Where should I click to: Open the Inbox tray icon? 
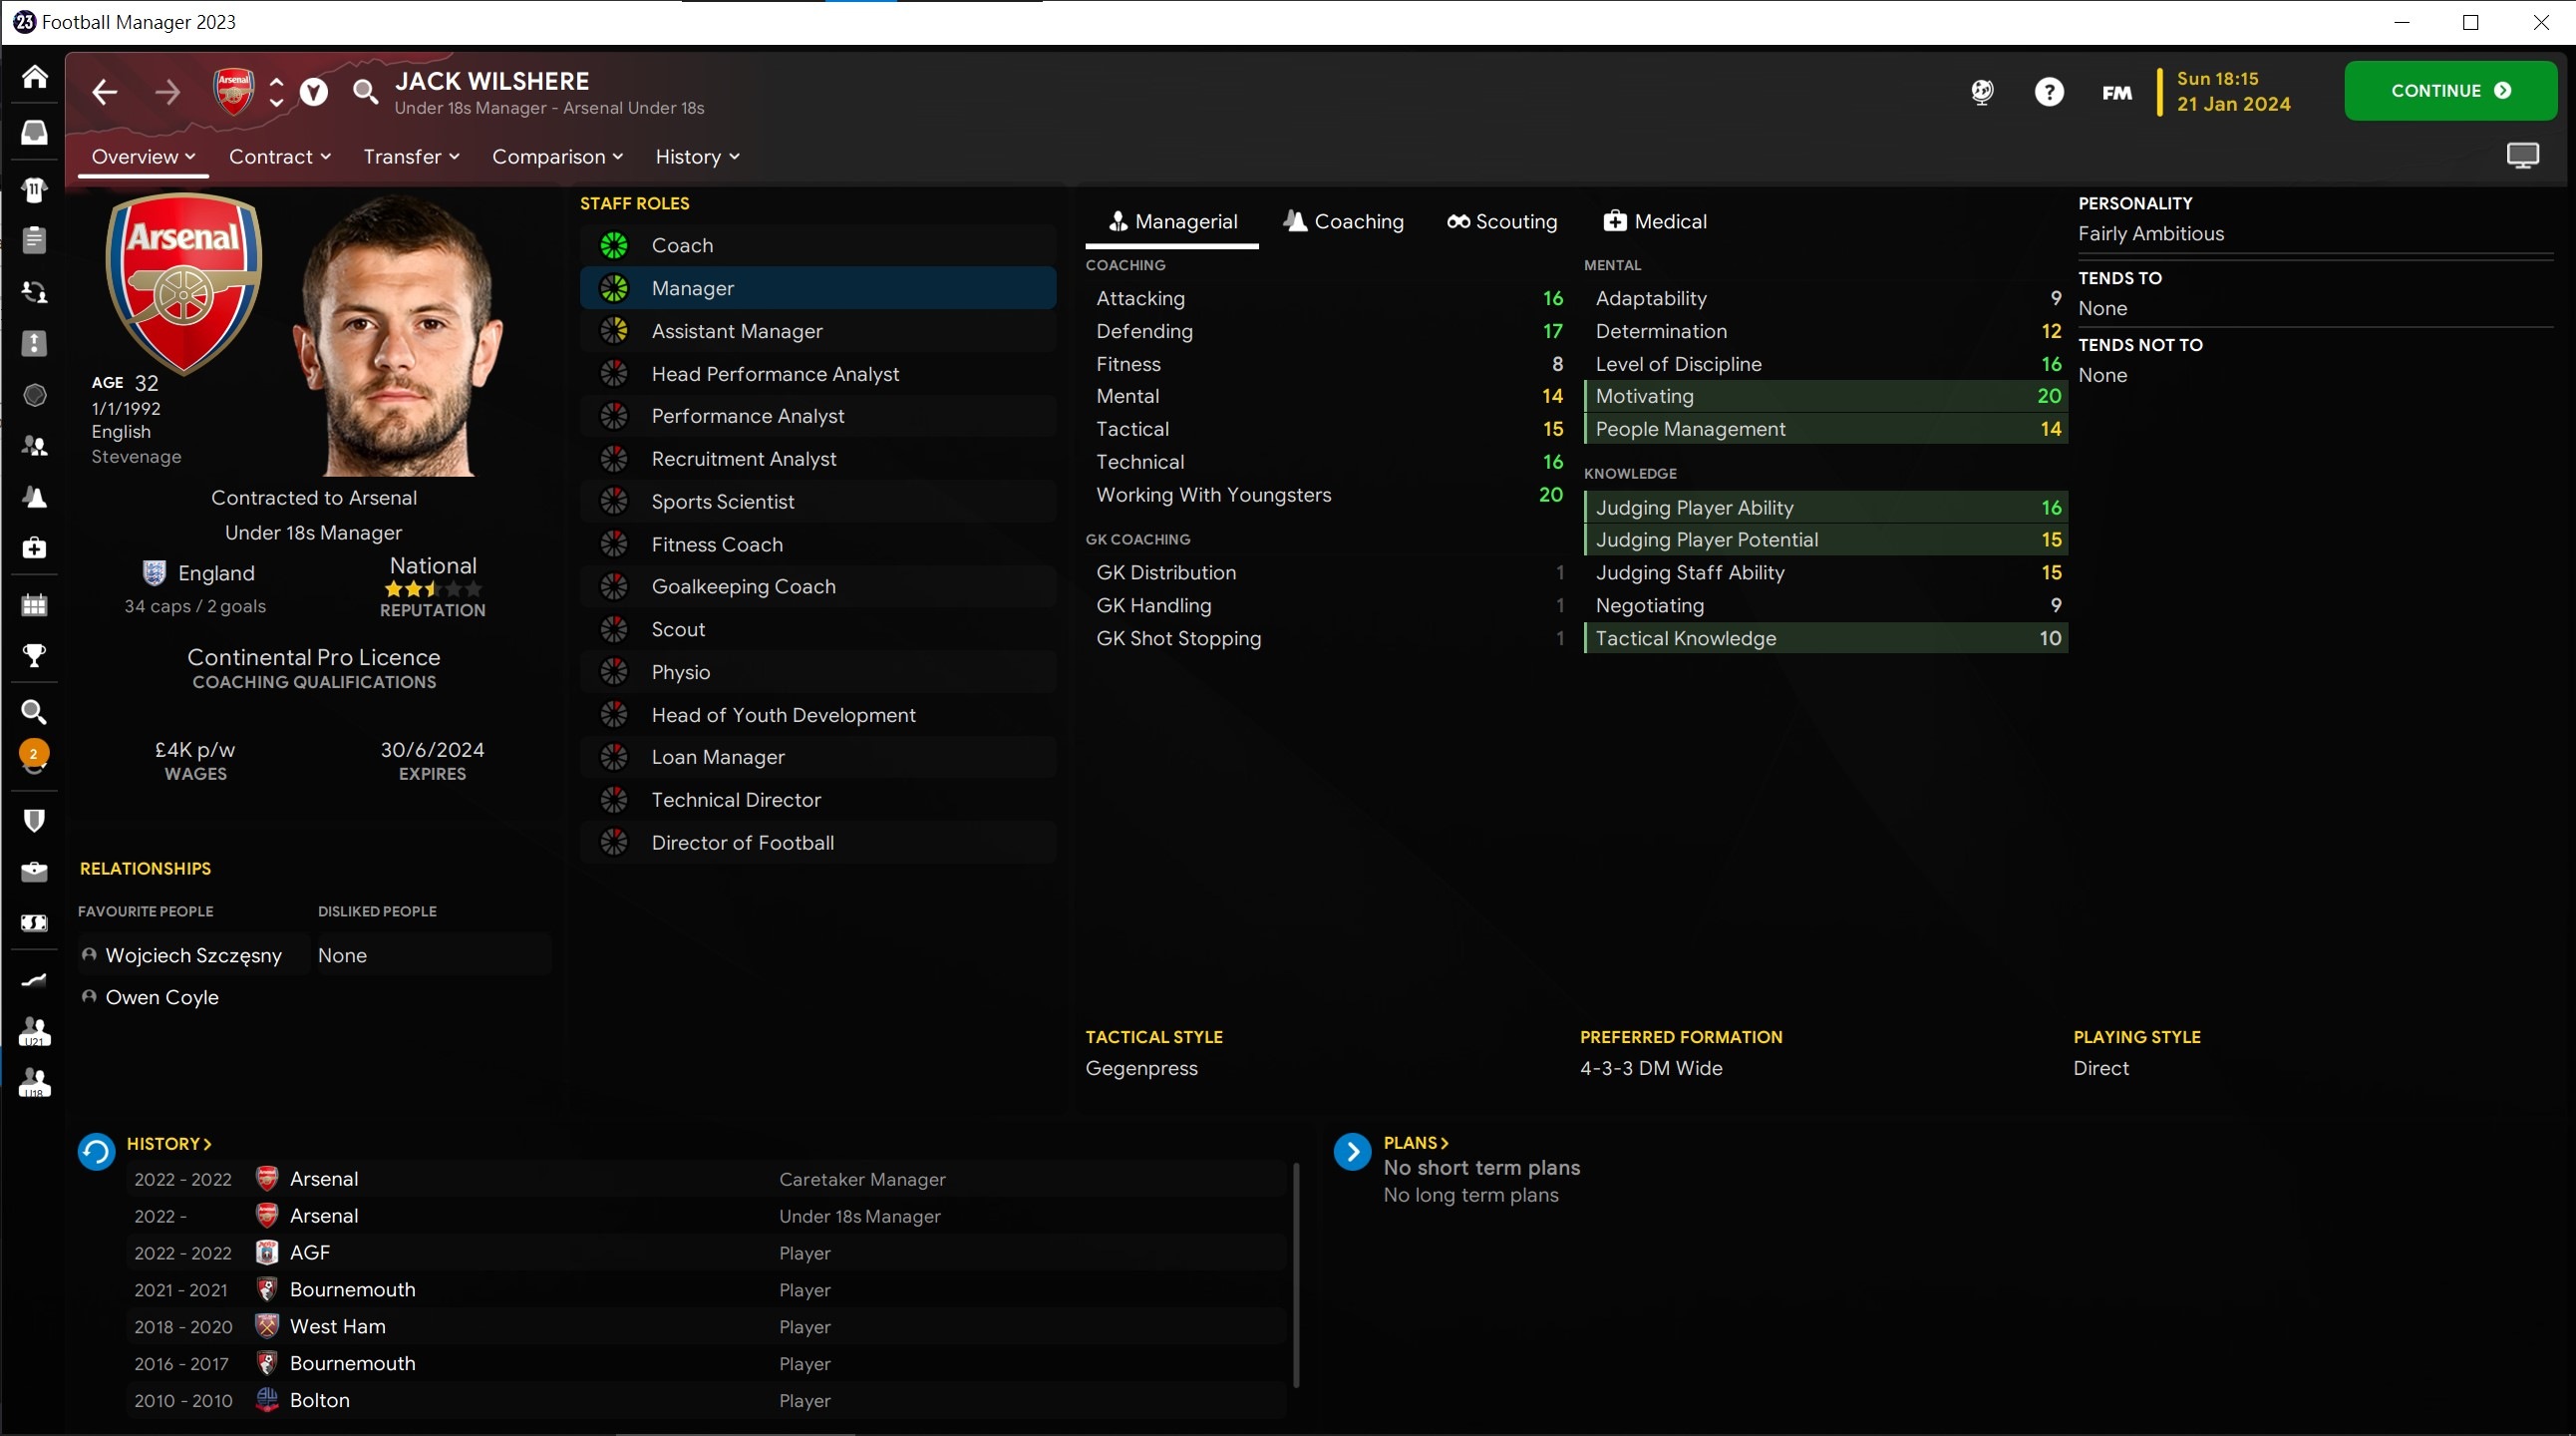click(35, 132)
